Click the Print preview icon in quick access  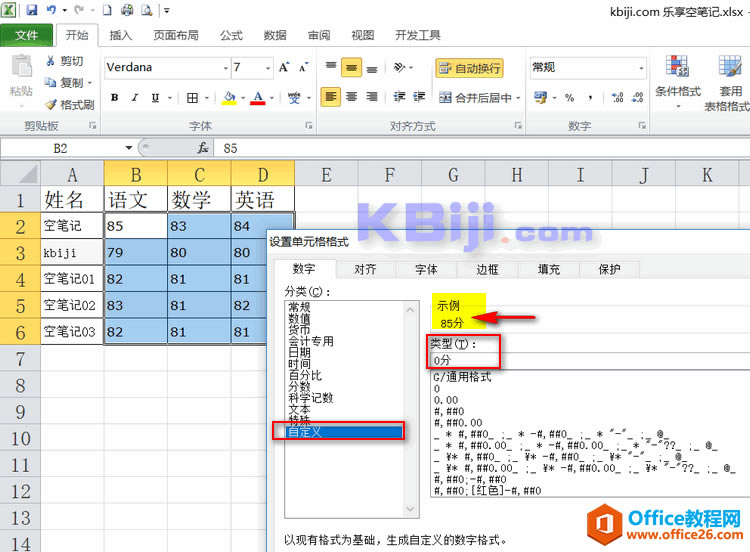146,10
